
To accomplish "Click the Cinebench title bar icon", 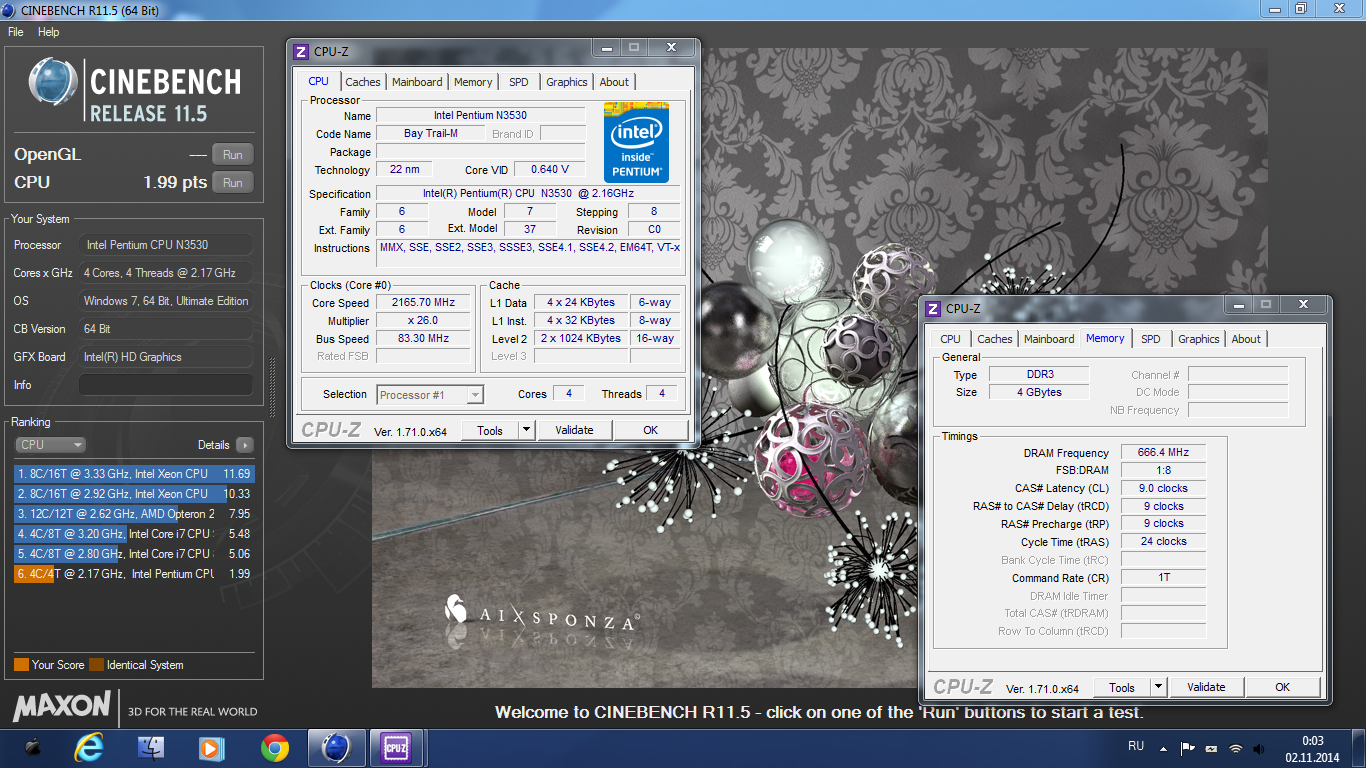I will (x=9, y=9).
